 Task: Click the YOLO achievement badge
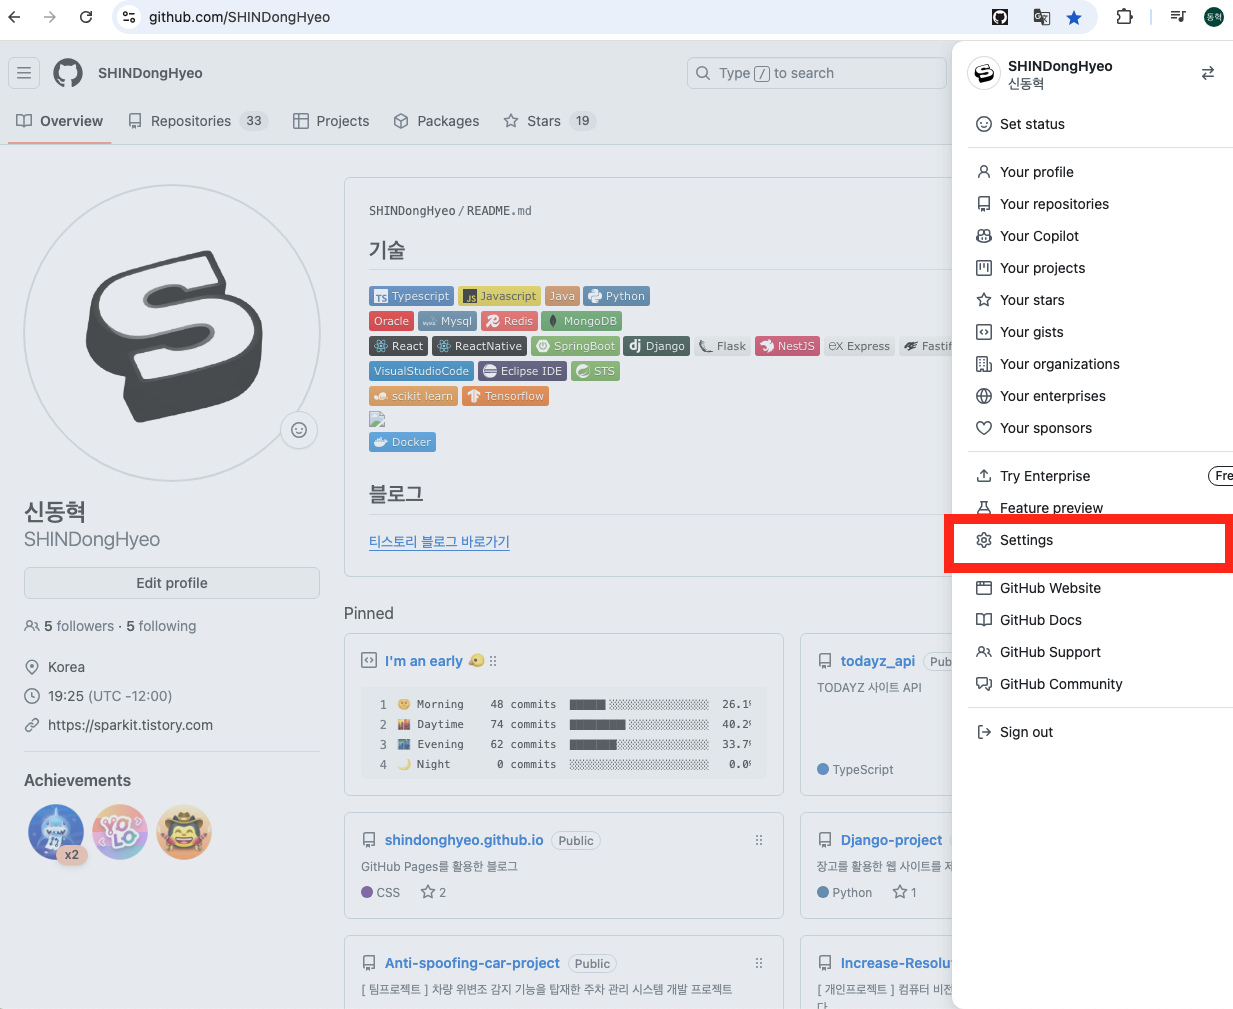click(120, 832)
